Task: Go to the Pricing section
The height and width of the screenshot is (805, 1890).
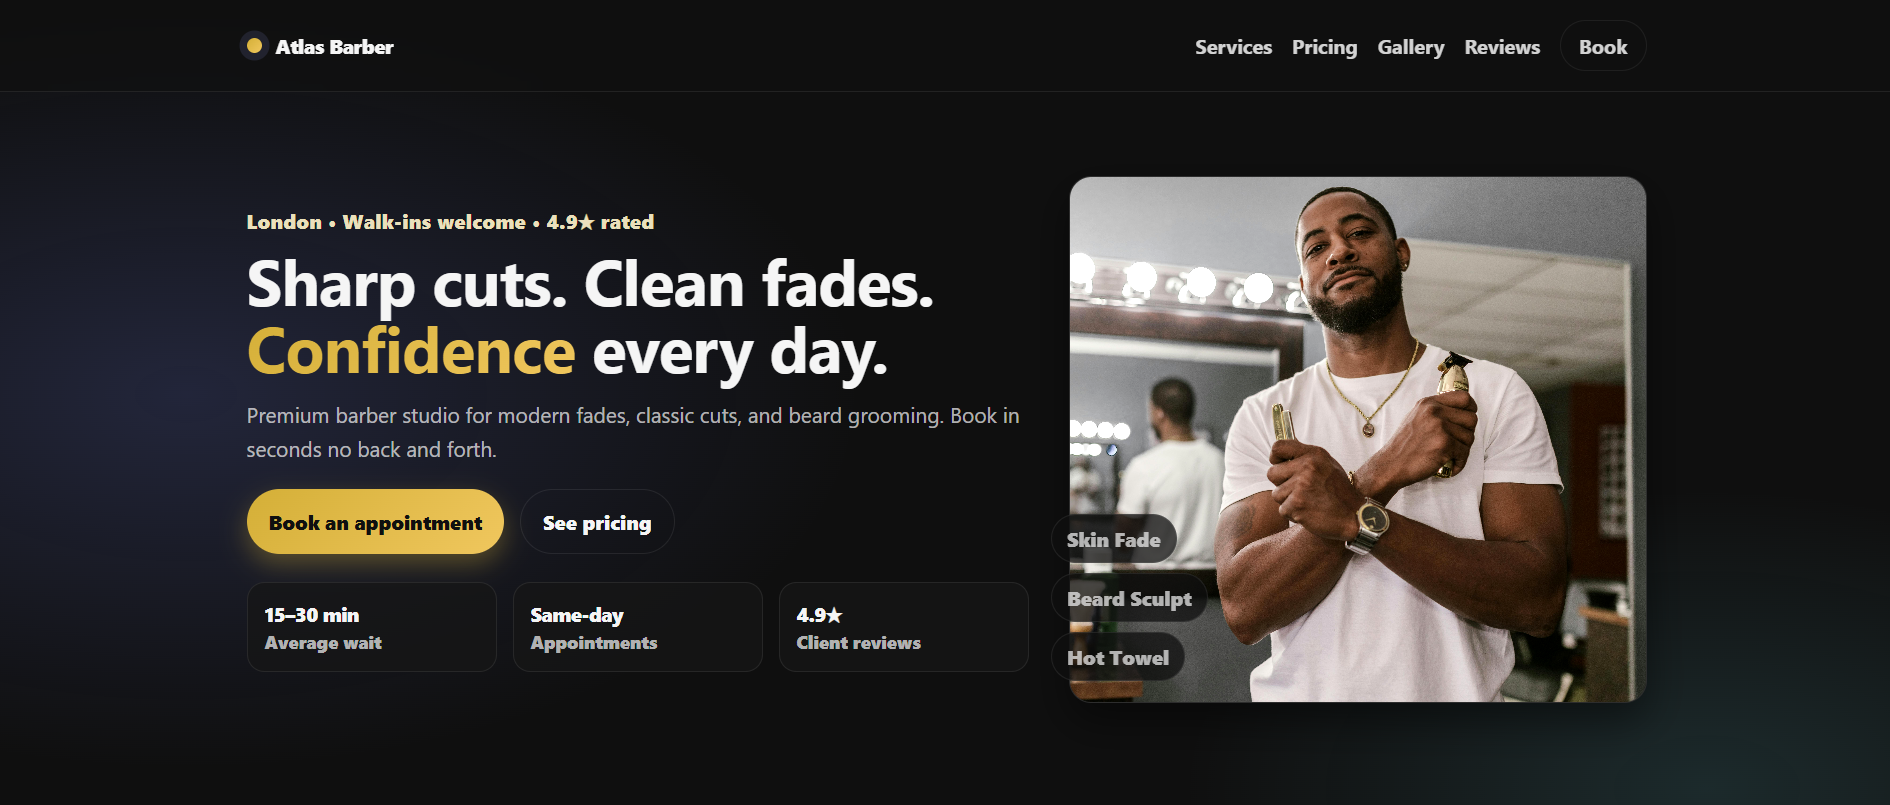Action: 1324,47
